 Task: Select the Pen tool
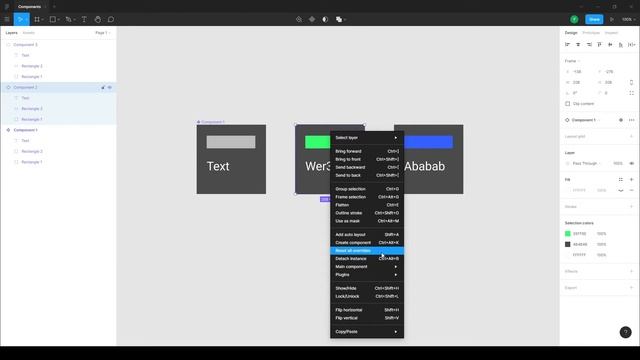68,19
